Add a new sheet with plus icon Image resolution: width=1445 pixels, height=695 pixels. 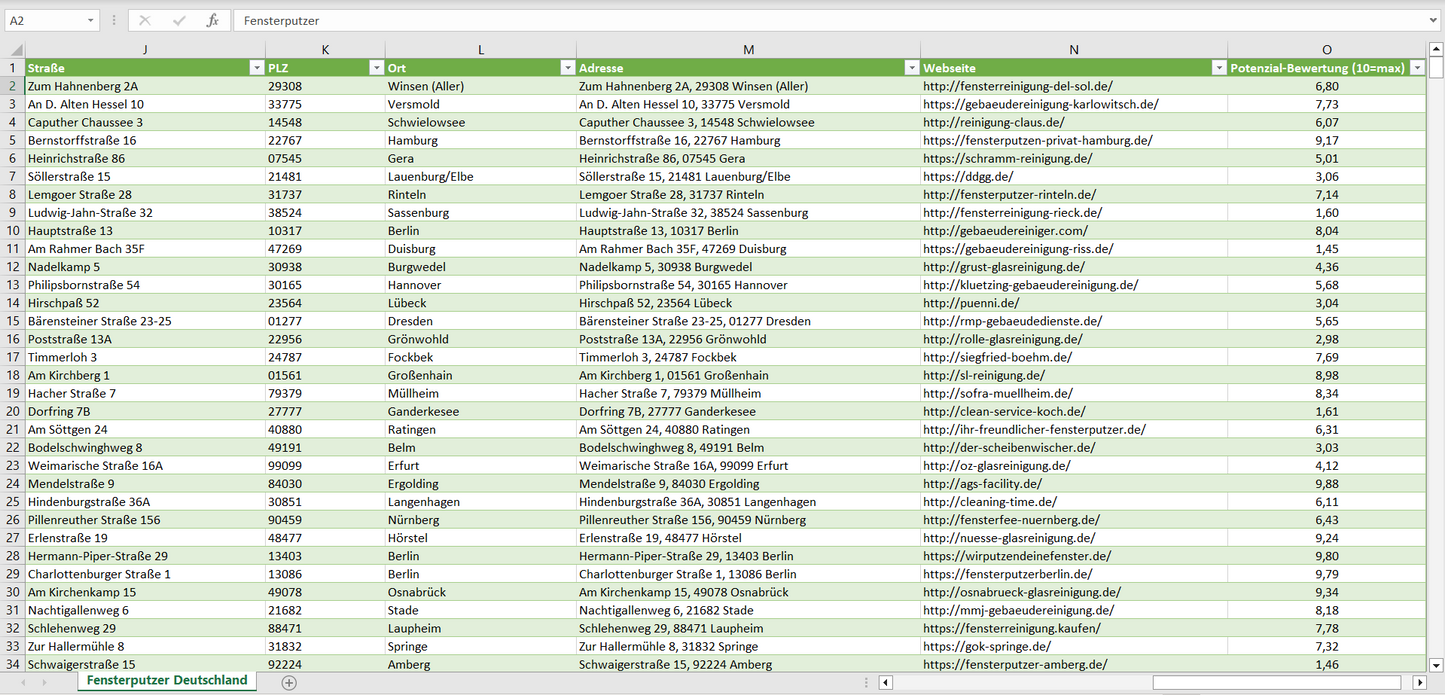(x=289, y=682)
